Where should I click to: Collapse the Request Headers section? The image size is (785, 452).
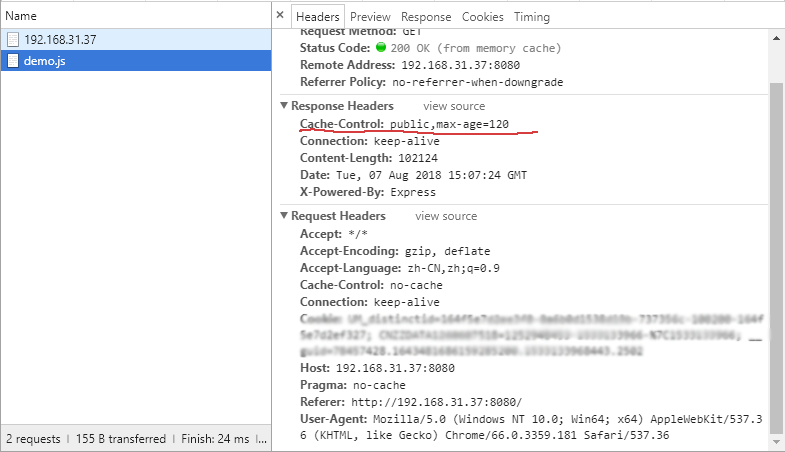[x=284, y=215]
